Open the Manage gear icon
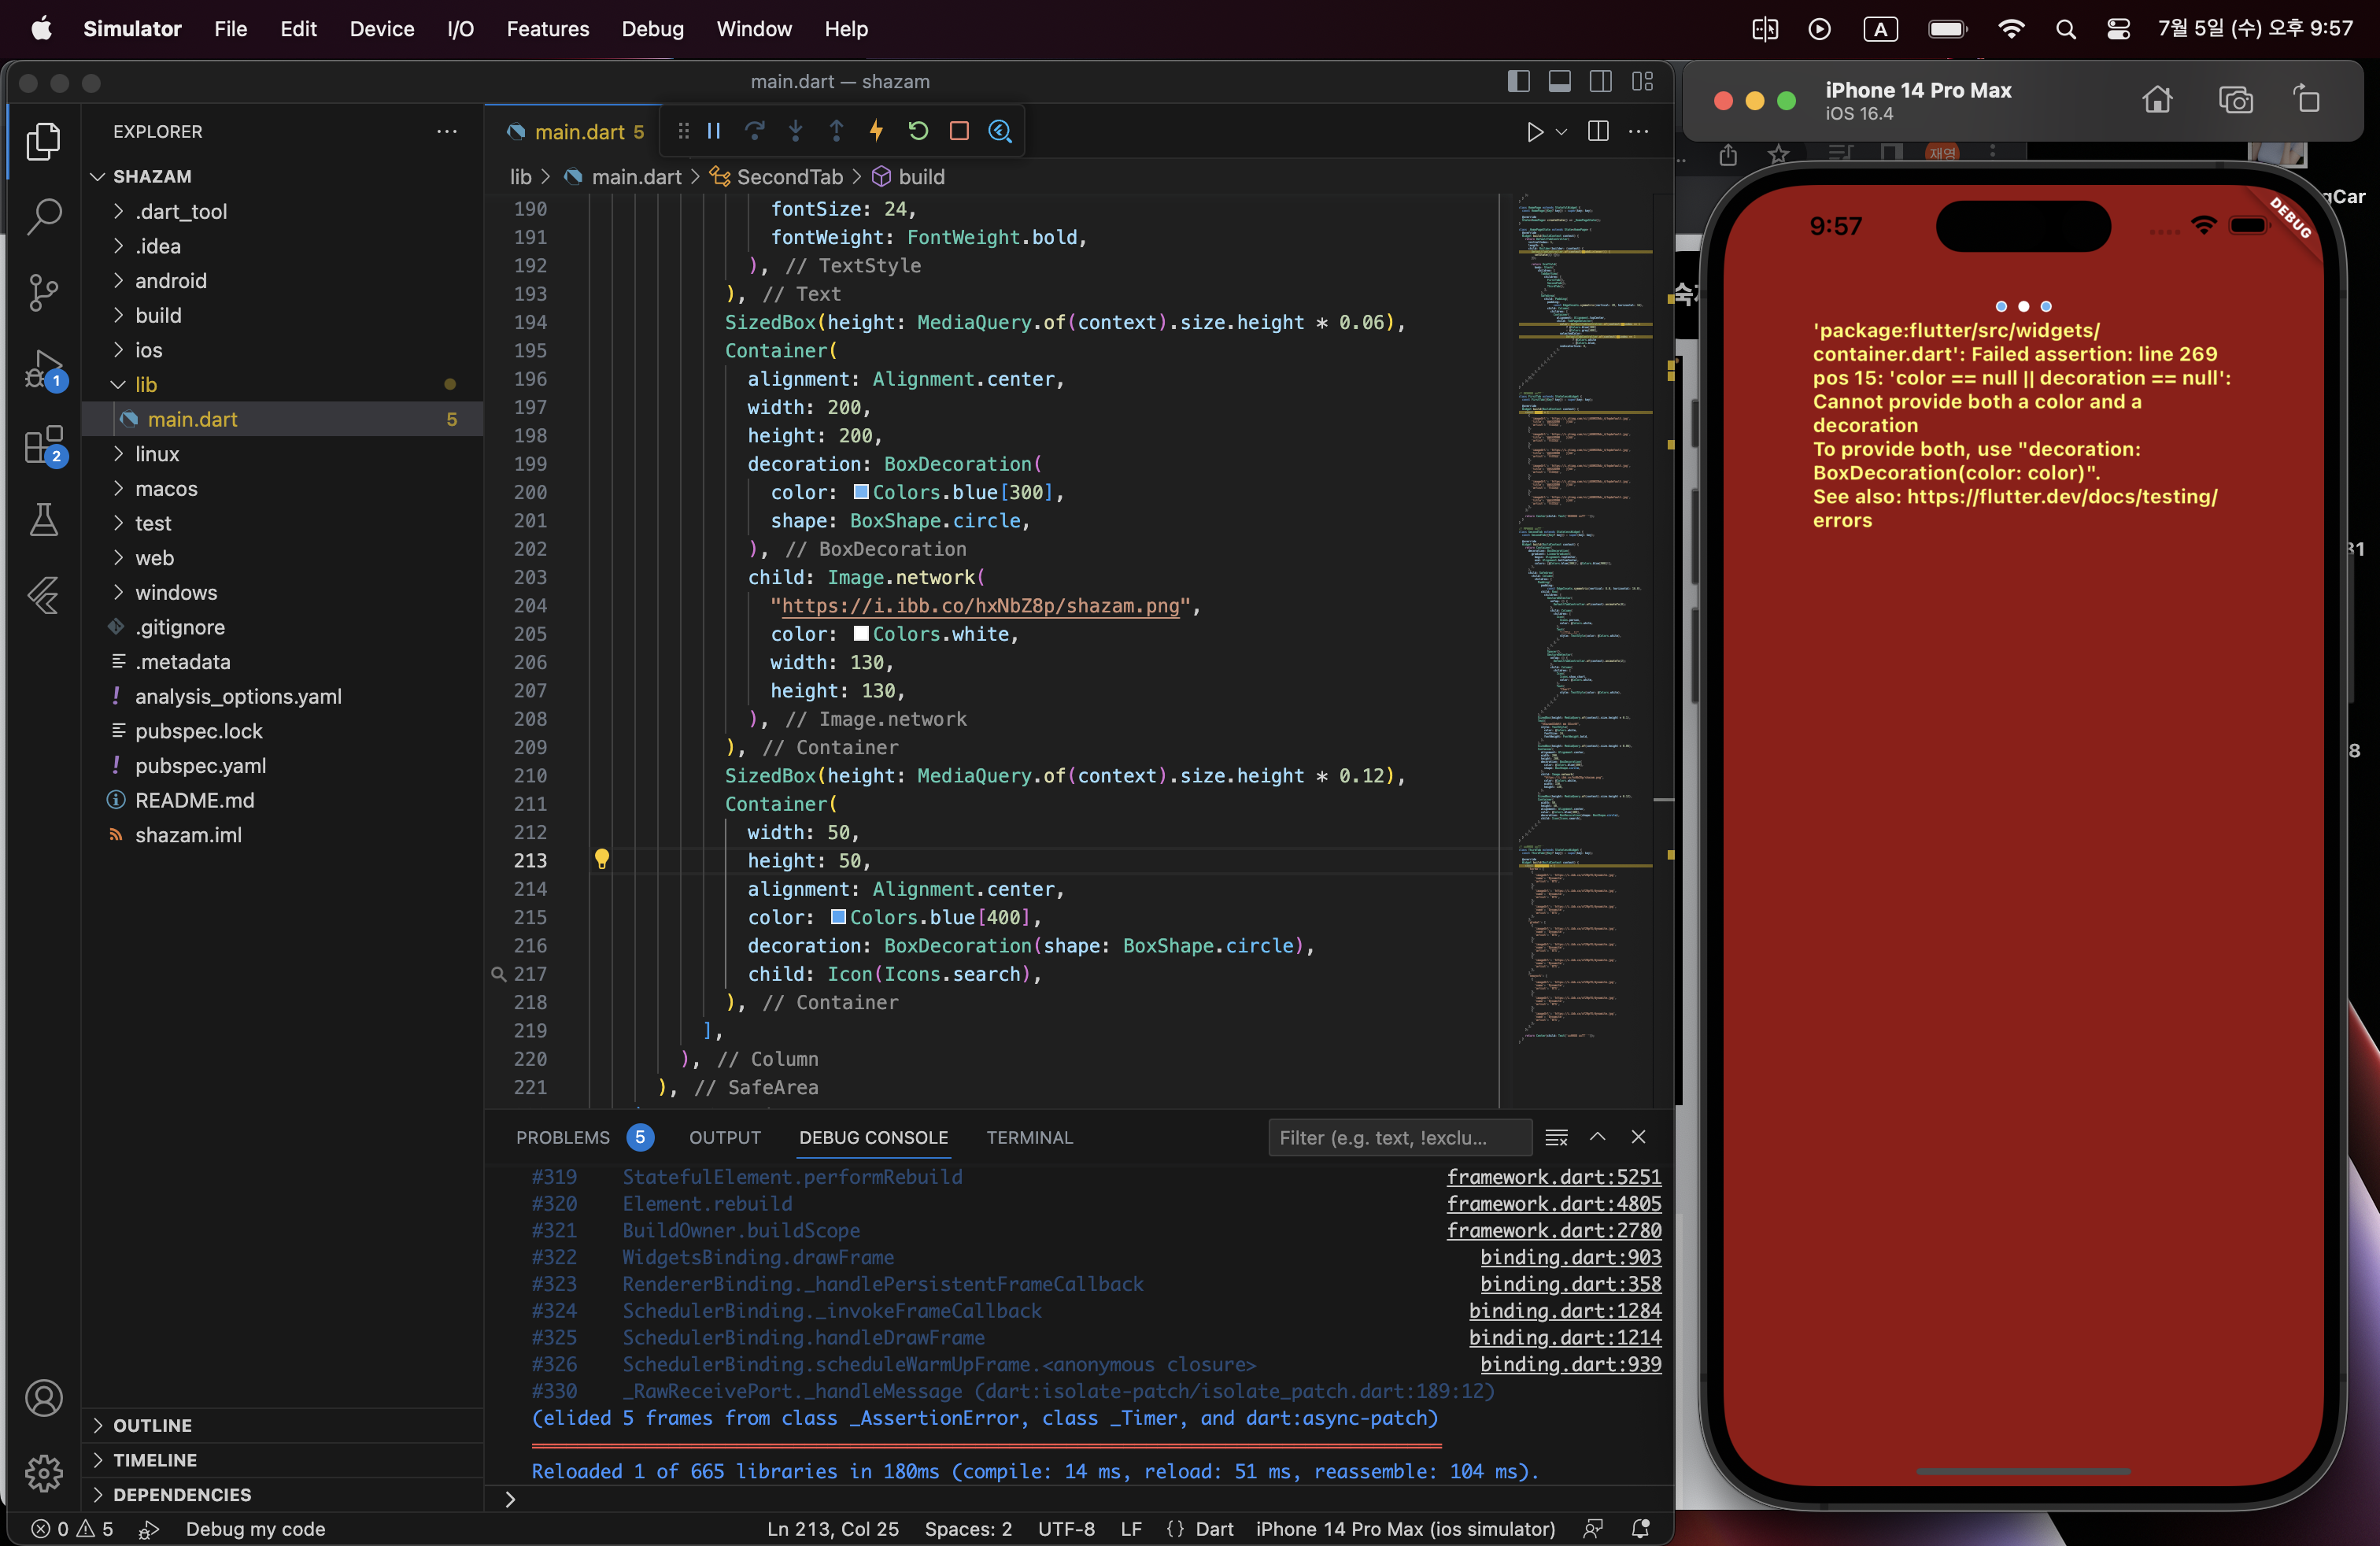 click(43, 1473)
